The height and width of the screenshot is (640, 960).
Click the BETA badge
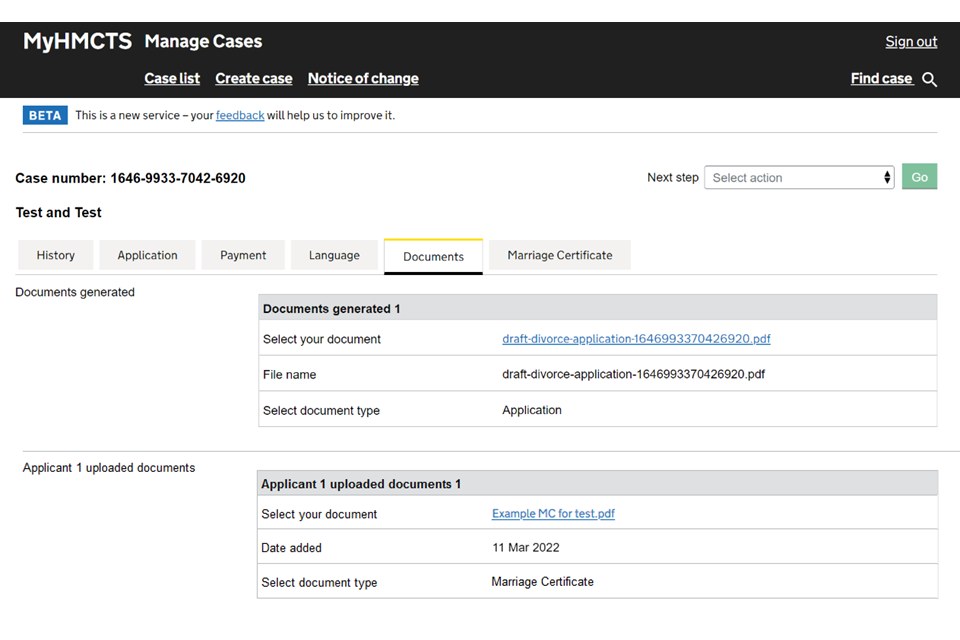(45, 115)
